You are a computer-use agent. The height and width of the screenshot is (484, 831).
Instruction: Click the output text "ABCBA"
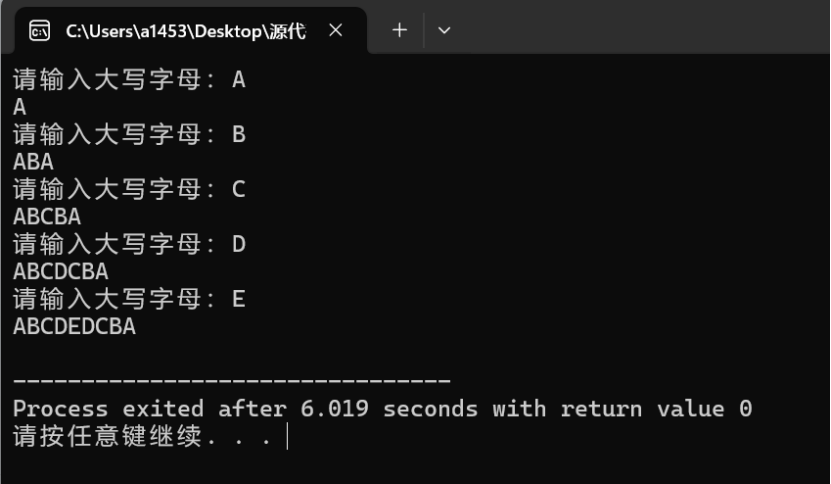point(47,216)
